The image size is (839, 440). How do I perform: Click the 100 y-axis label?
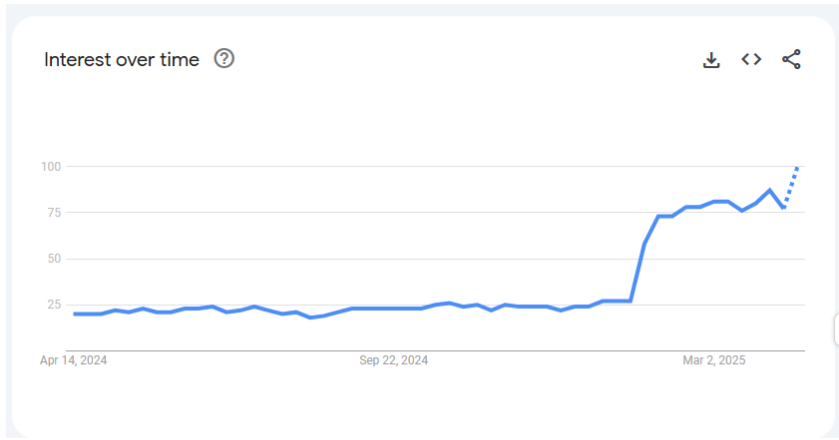click(50, 166)
